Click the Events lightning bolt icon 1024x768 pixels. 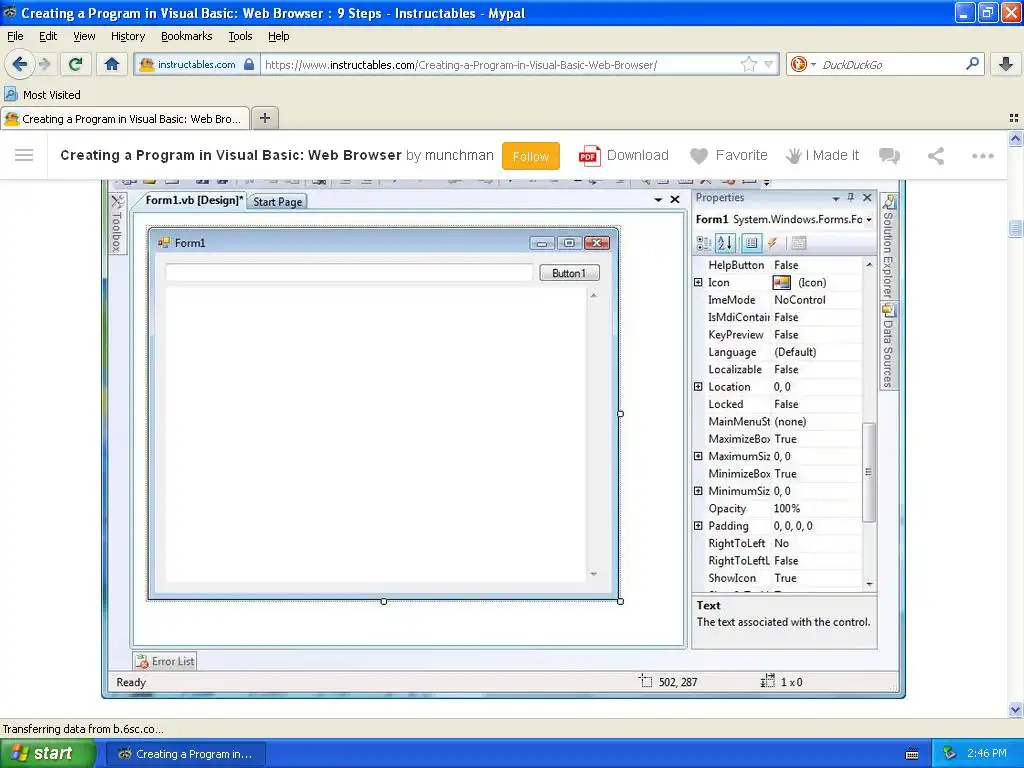[x=773, y=243]
